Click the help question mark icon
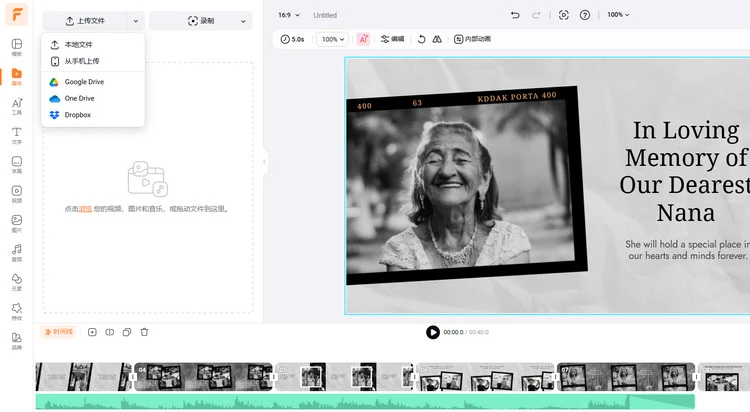750x412 pixels. [585, 15]
